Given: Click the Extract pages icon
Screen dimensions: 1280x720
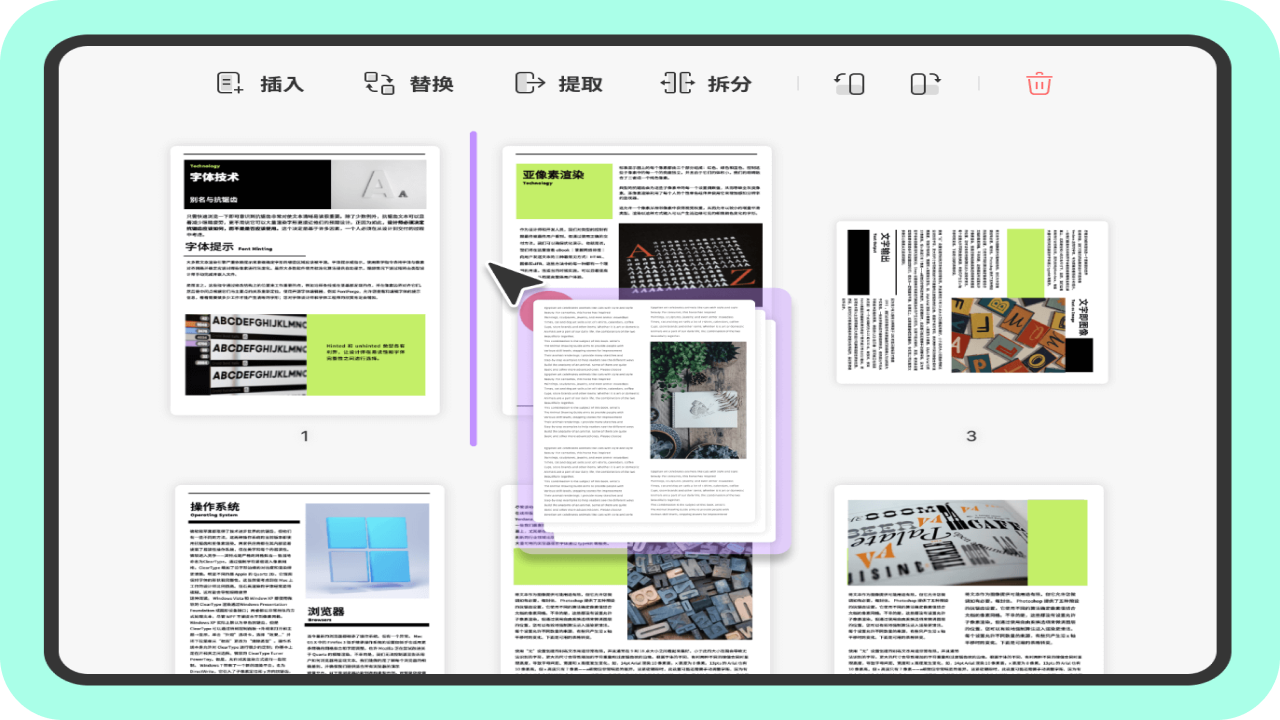Looking at the screenshot, I should coord(529,84).
